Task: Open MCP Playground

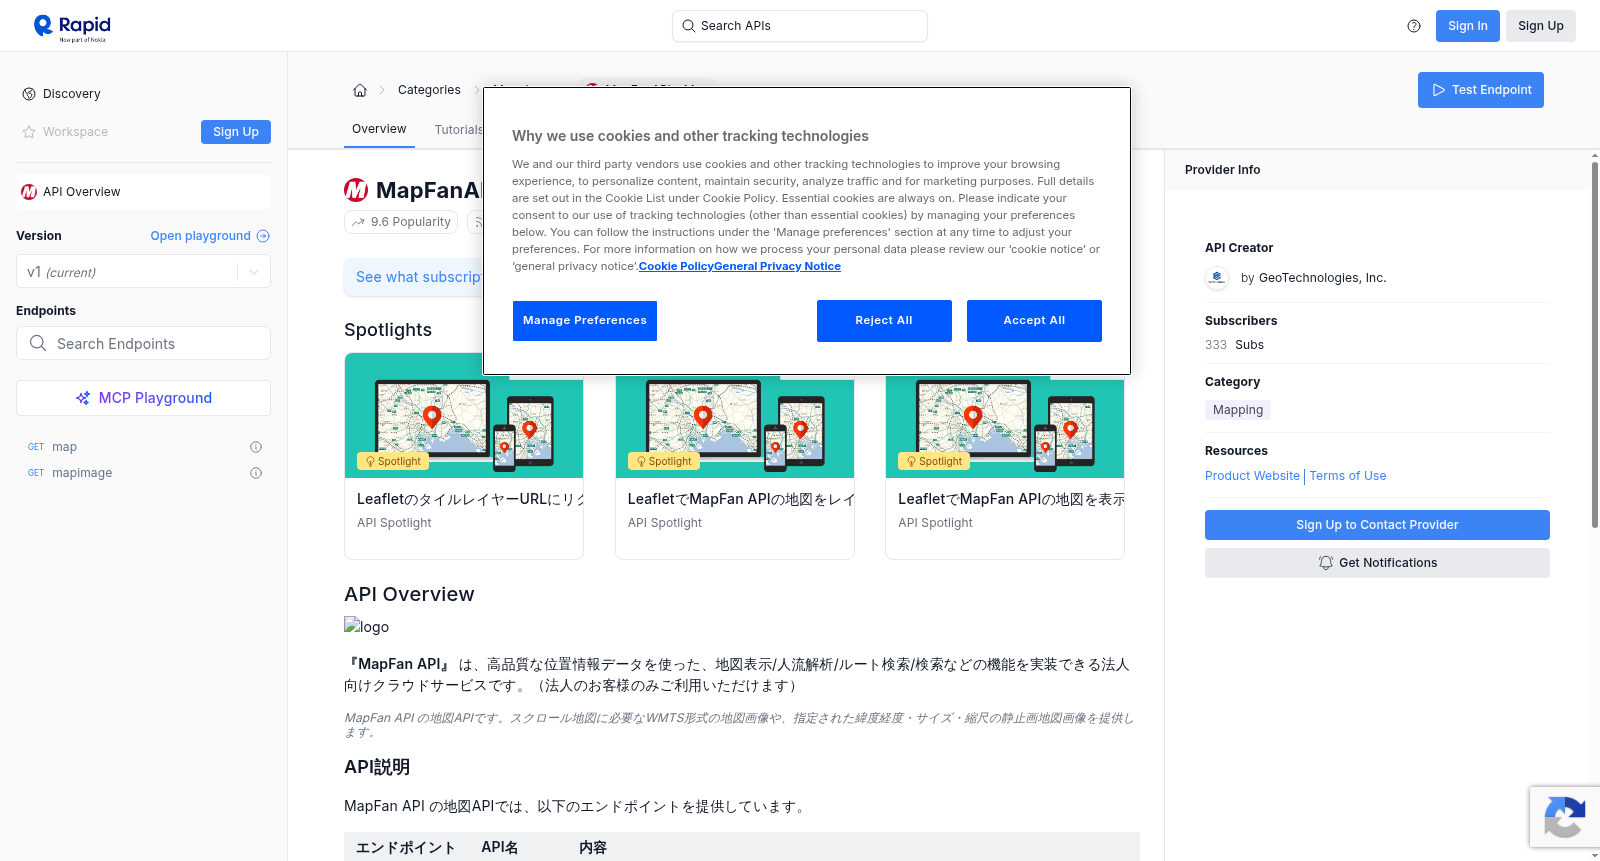Action: pyautogui.click(x=143, y=398)
